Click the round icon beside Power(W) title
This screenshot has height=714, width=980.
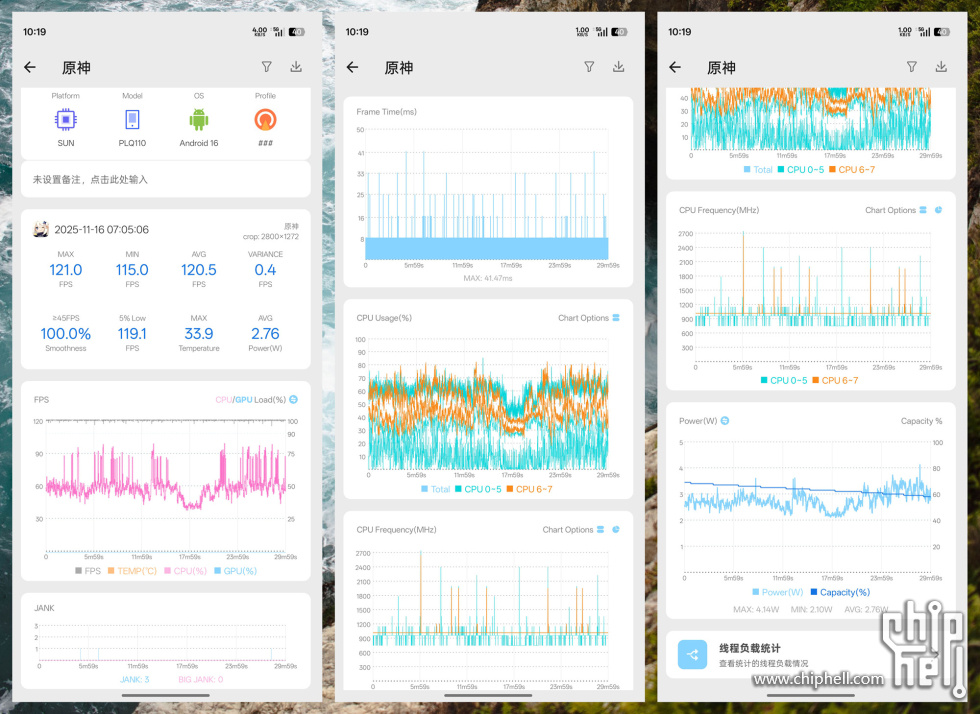725,421
